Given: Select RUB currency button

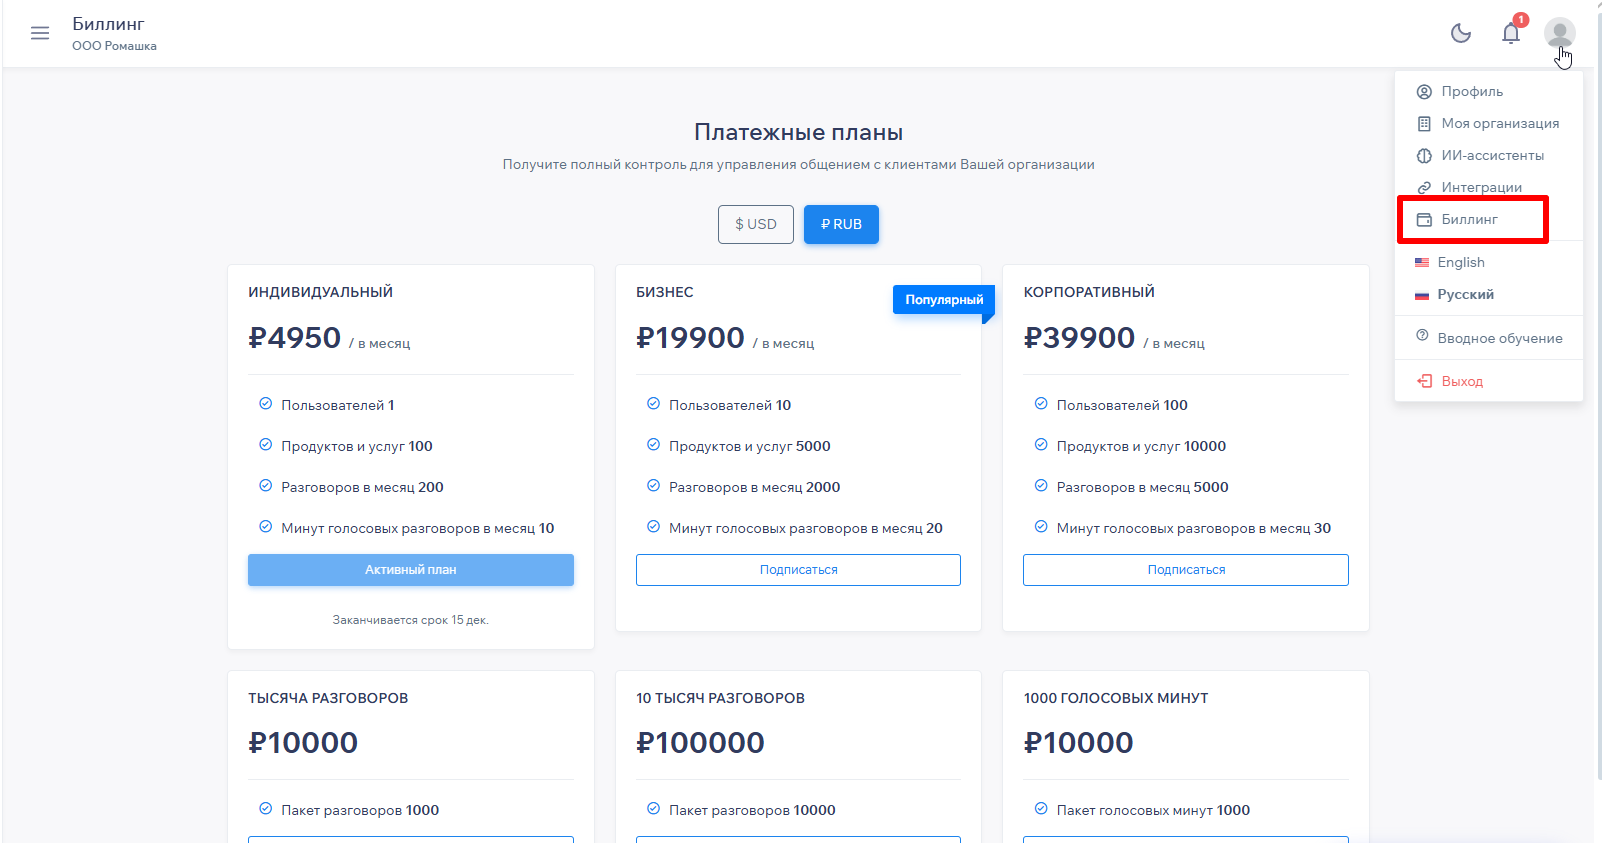Looking at the screenshot, I should click(x=841, y=224).
